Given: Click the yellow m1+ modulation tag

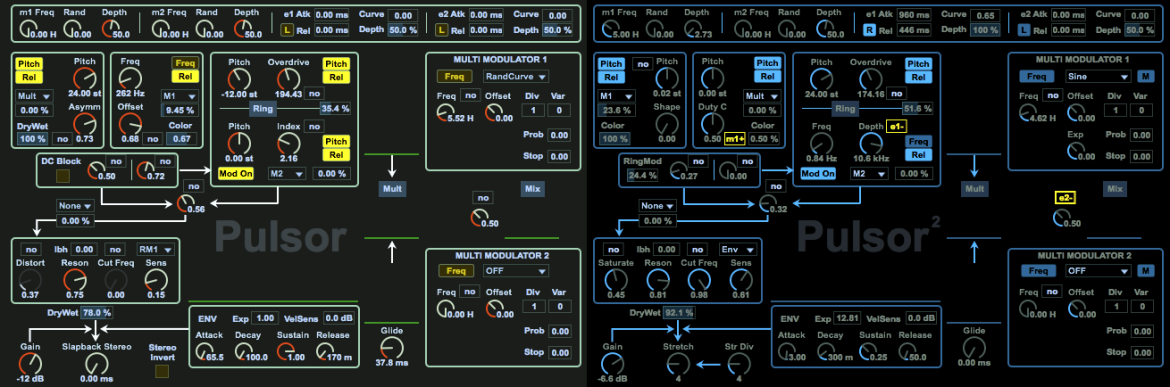Looking at the screenshot, I should coord(735,139).
